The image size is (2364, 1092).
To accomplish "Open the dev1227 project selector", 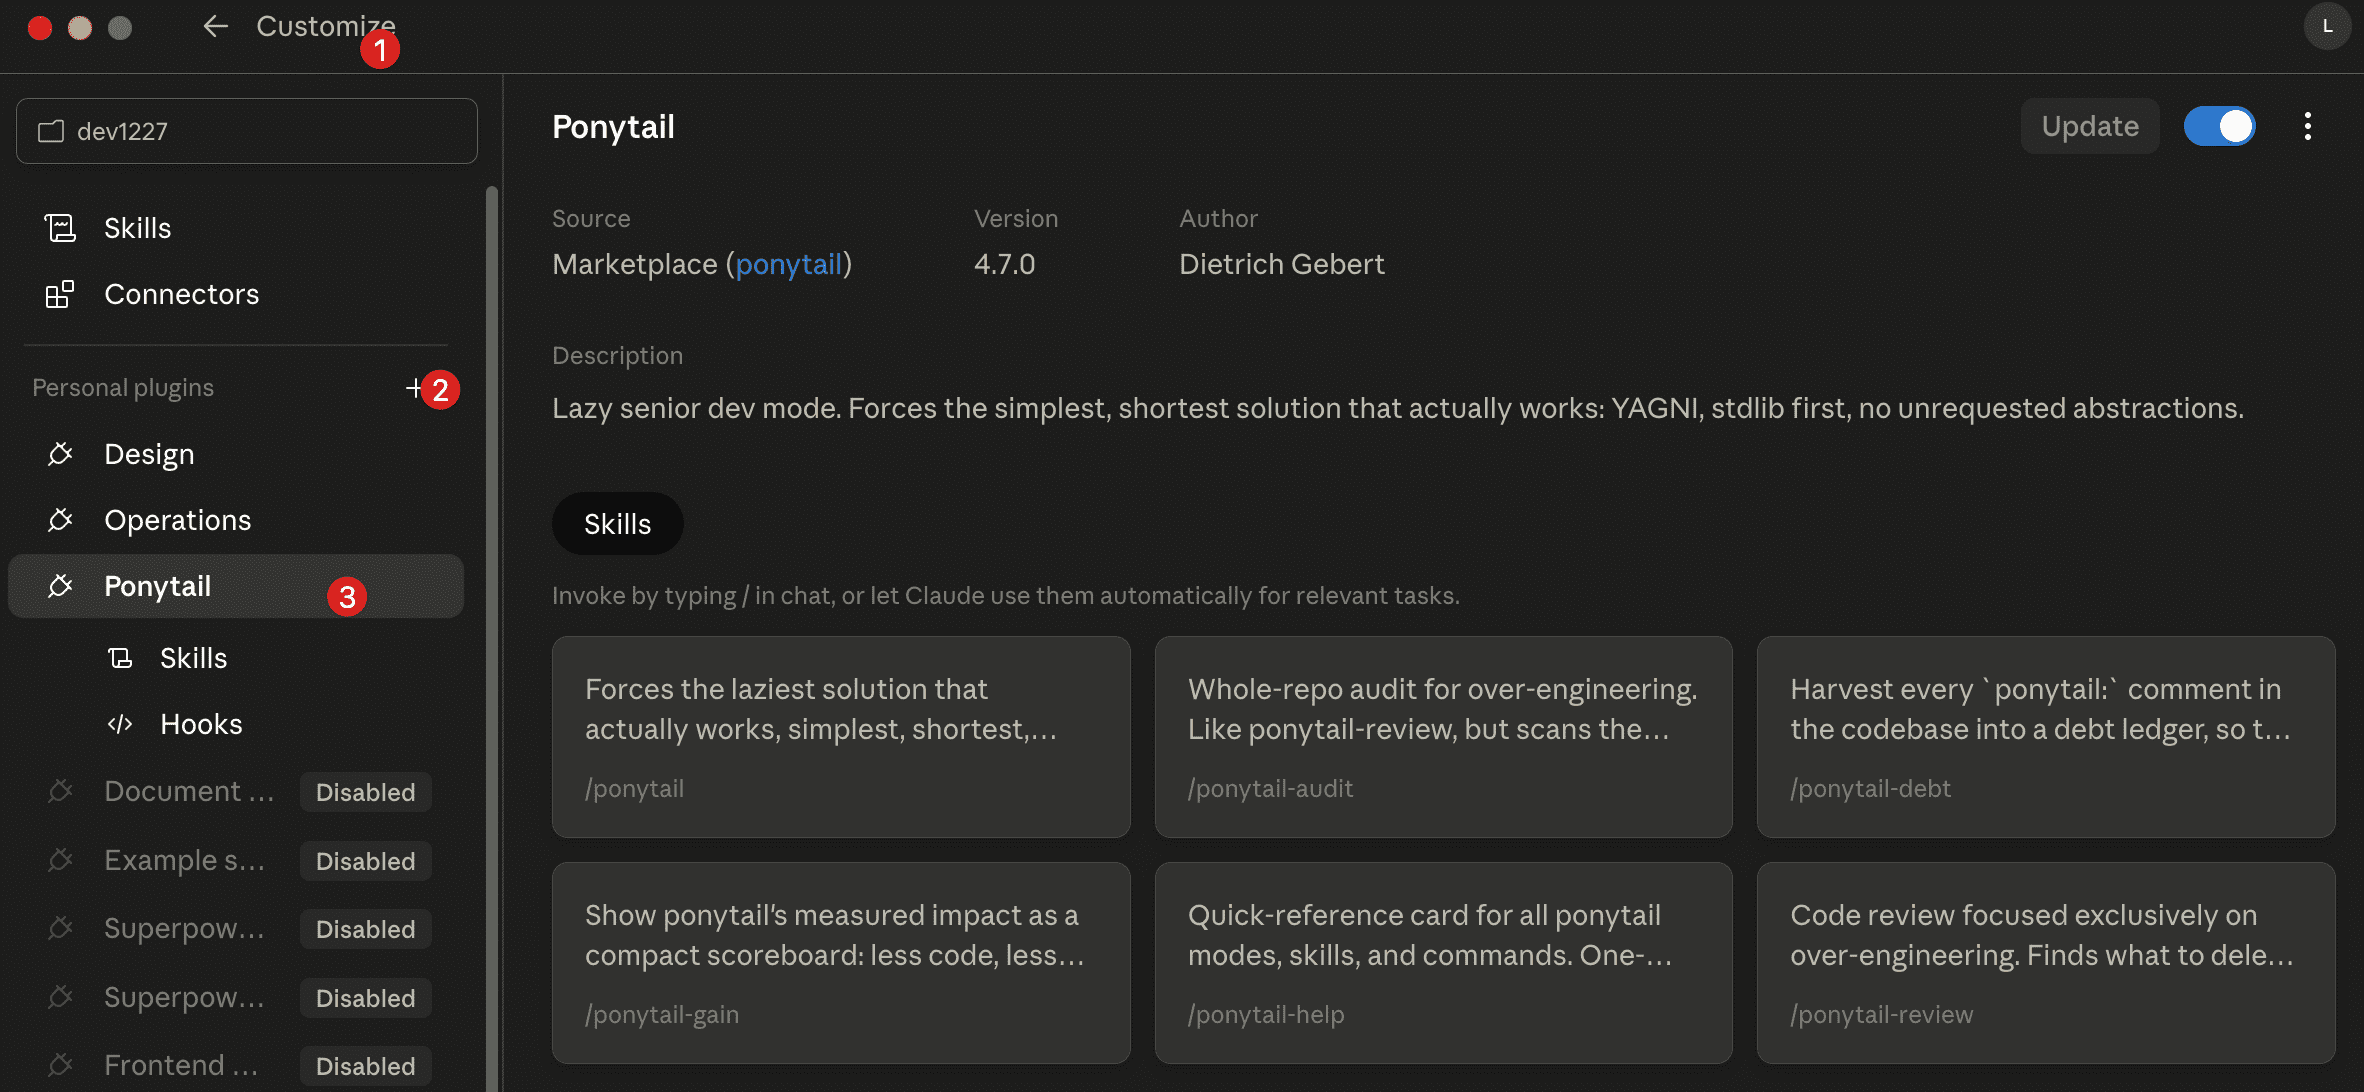I will 247,131.
